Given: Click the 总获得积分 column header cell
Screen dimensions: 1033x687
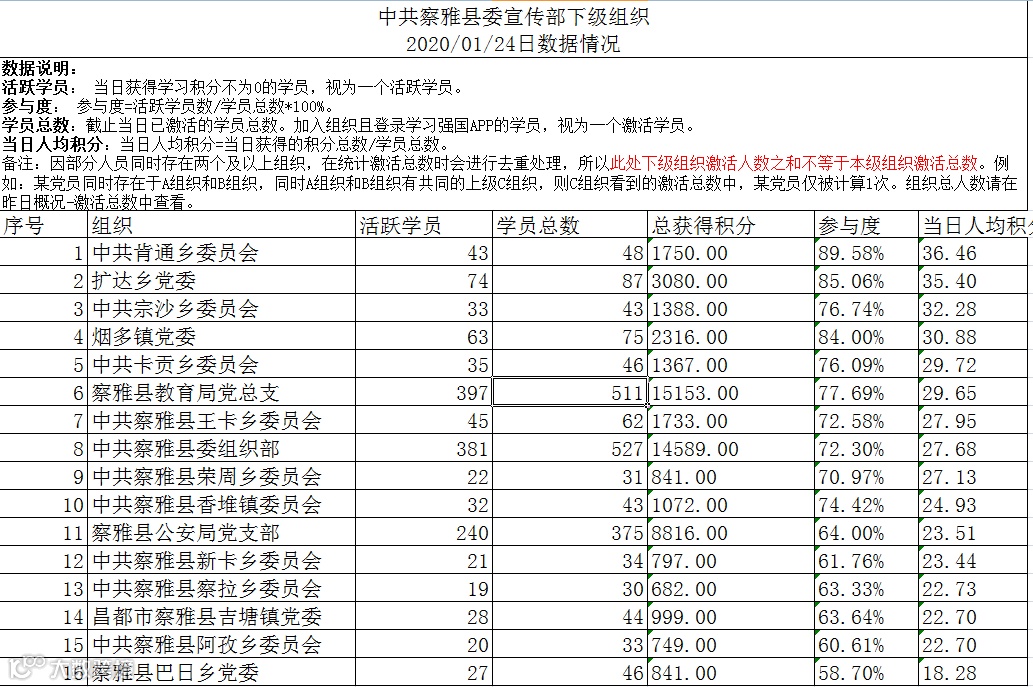Looking at the screenshot, I should tap(731, 226).
